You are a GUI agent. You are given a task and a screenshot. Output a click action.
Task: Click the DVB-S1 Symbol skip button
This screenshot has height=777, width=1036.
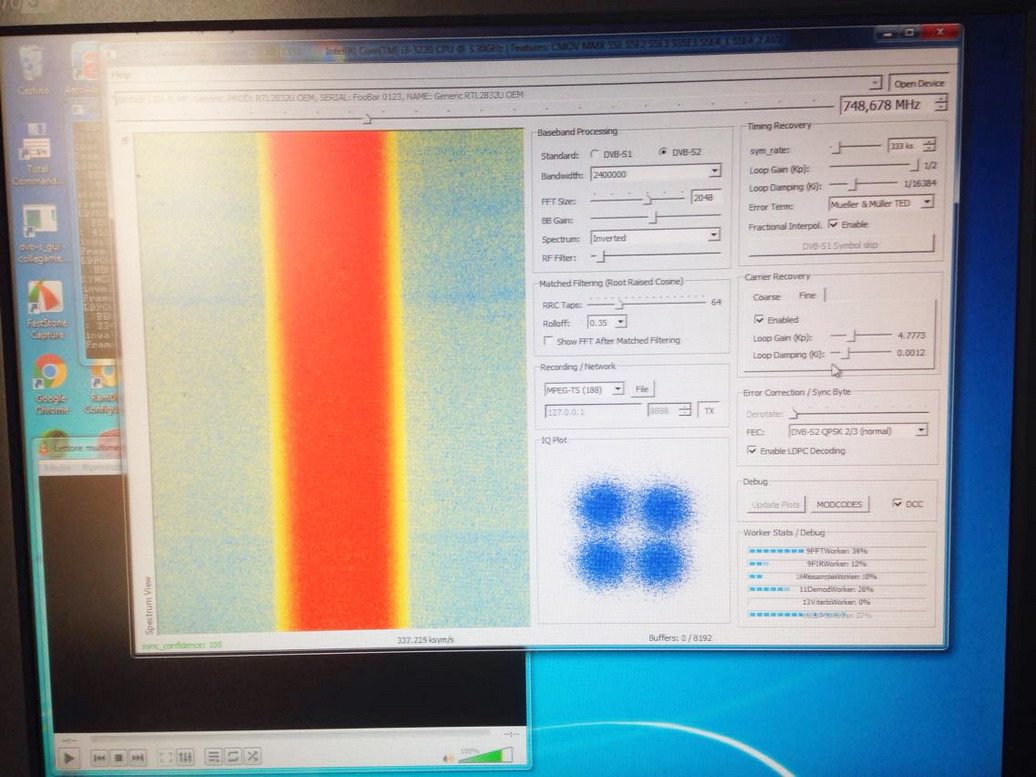[840, 245]
